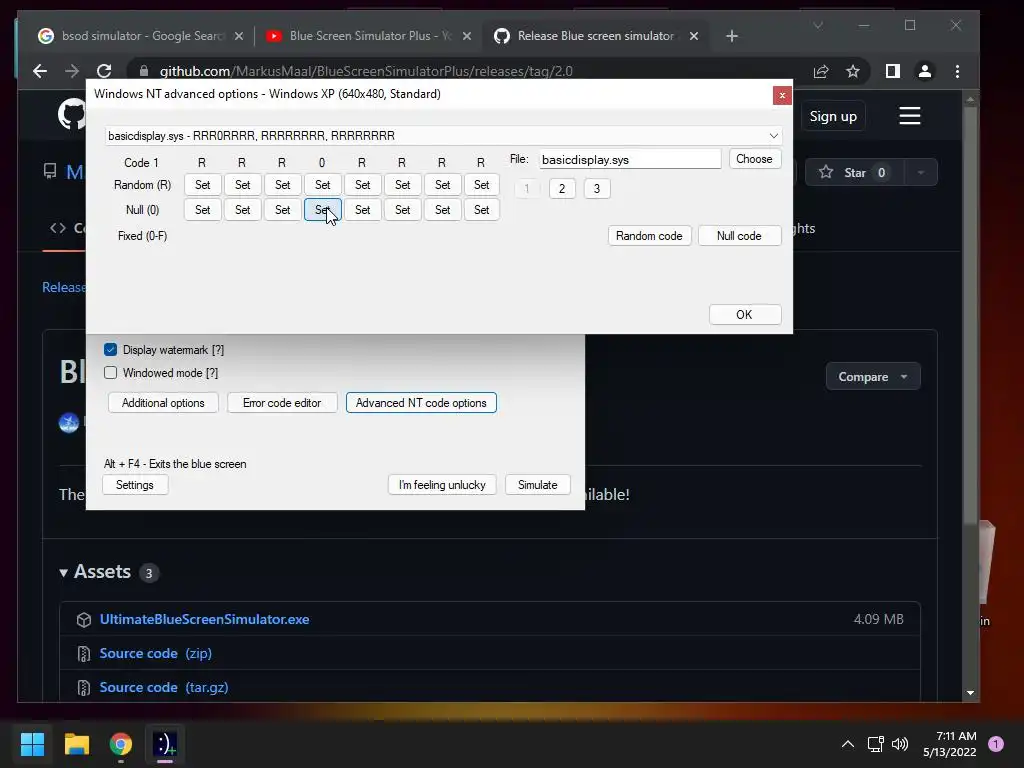The height and width of the screenshot is (768, 1024).
Task: Start the blue screen with Simulate
Action: point(537,485)
